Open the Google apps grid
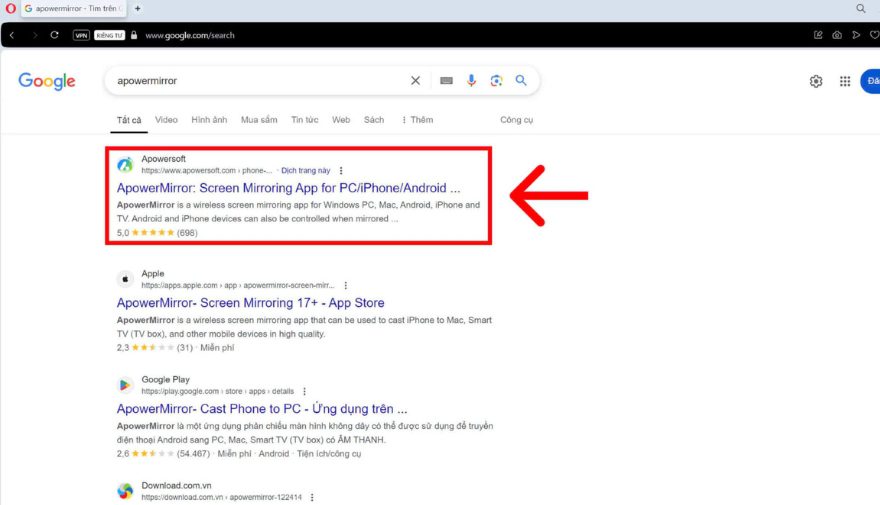This screenshot has height=505, width=880. (845, 82)
